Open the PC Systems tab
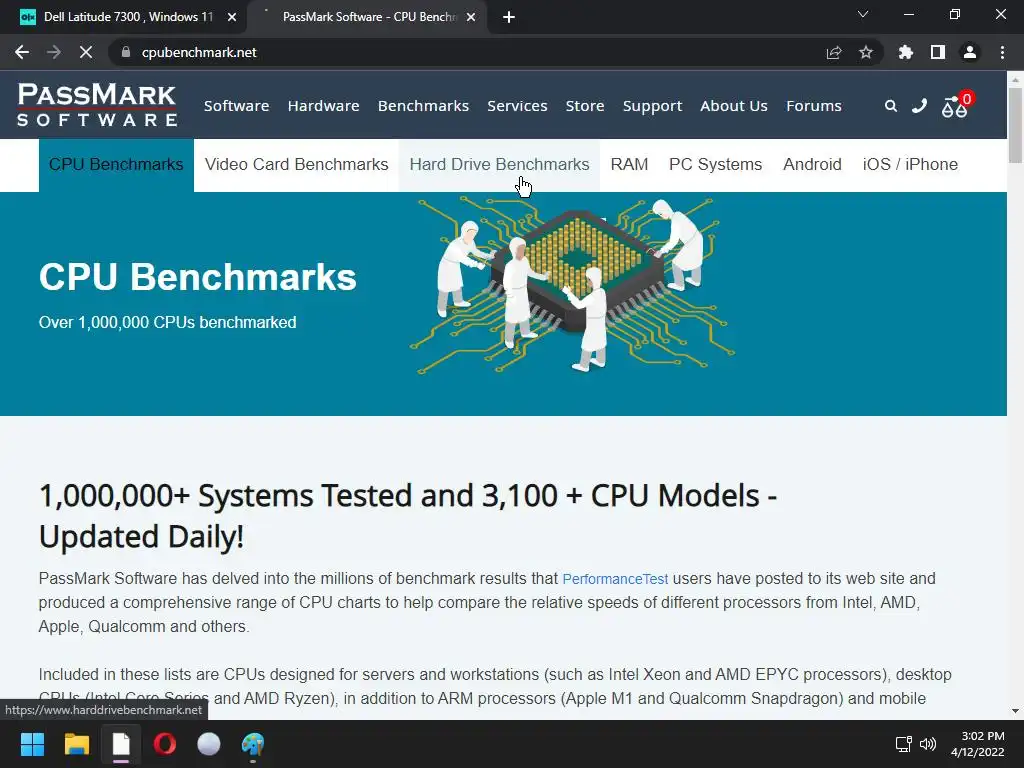 point(715,165)
